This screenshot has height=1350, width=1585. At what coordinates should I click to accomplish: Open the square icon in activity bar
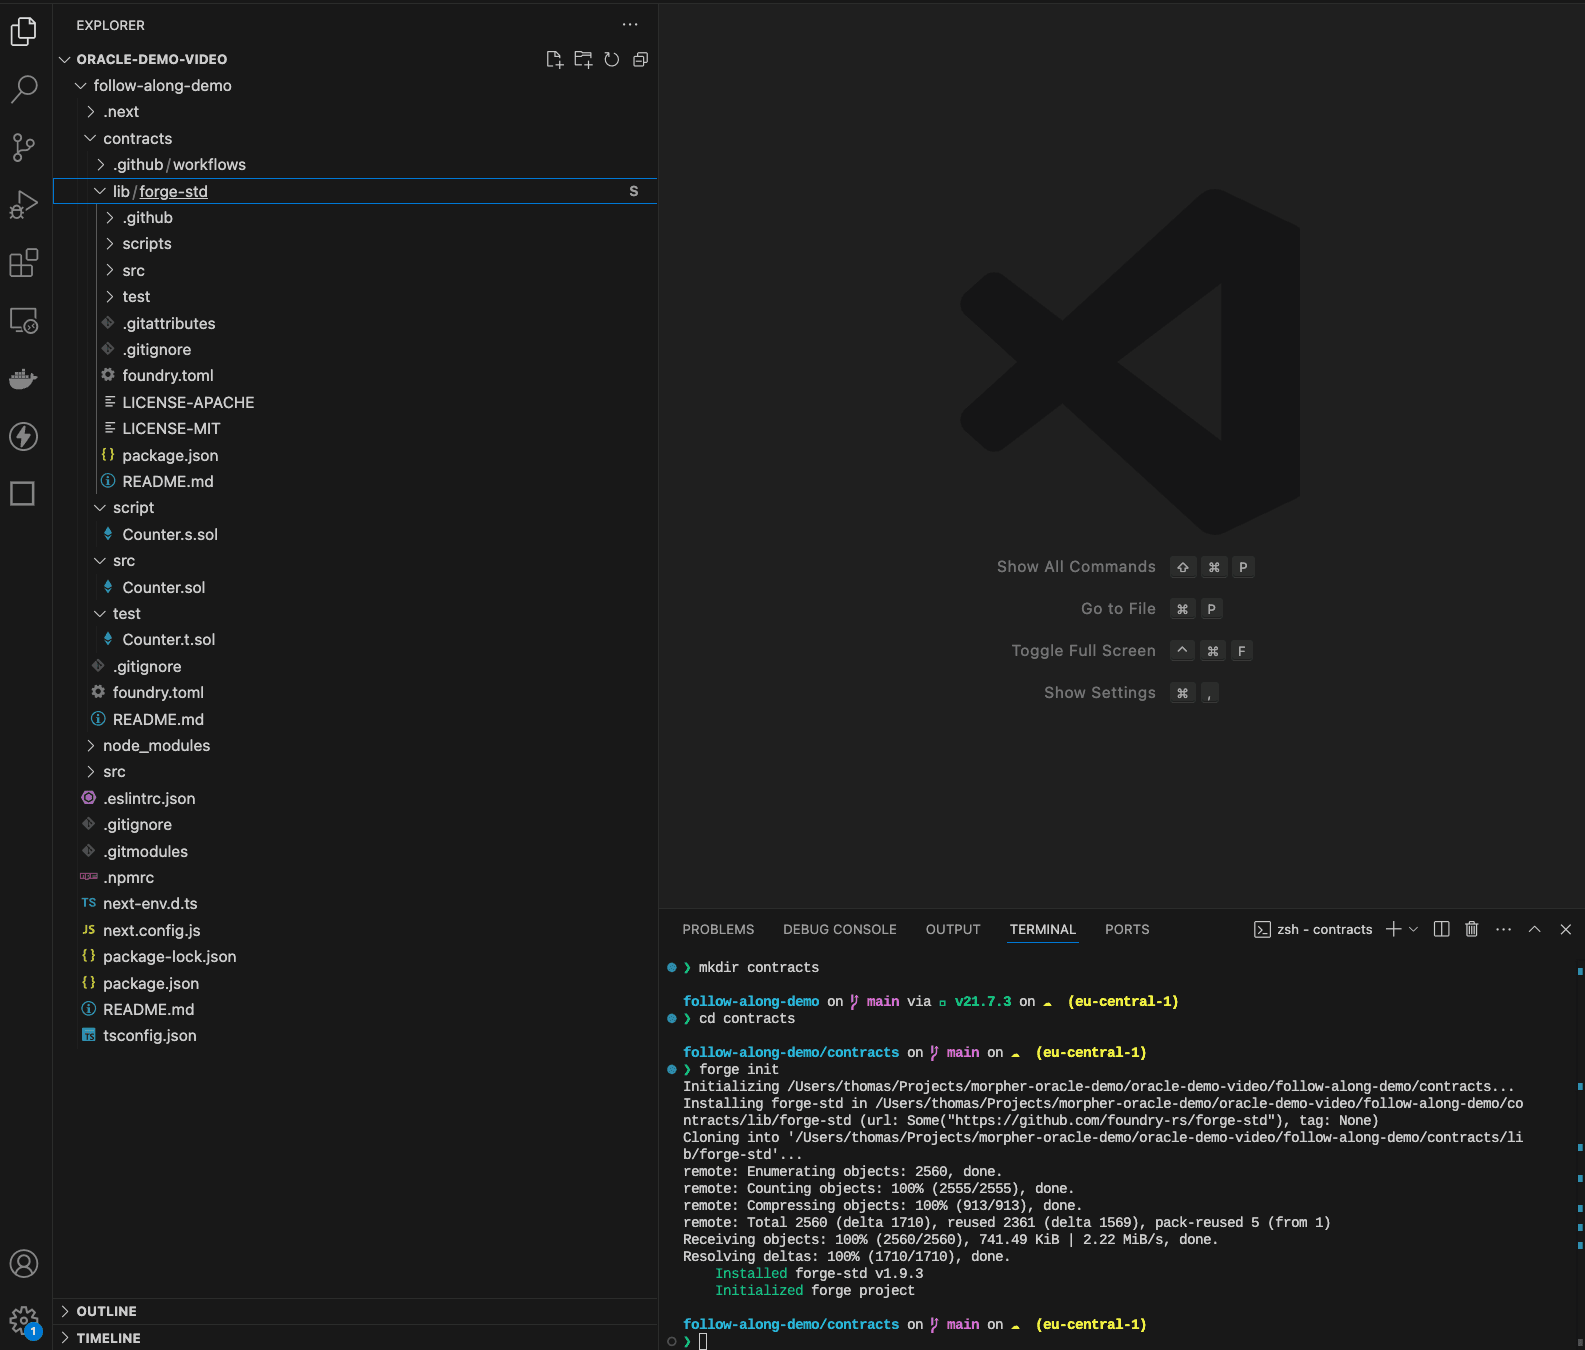(23, 494)
